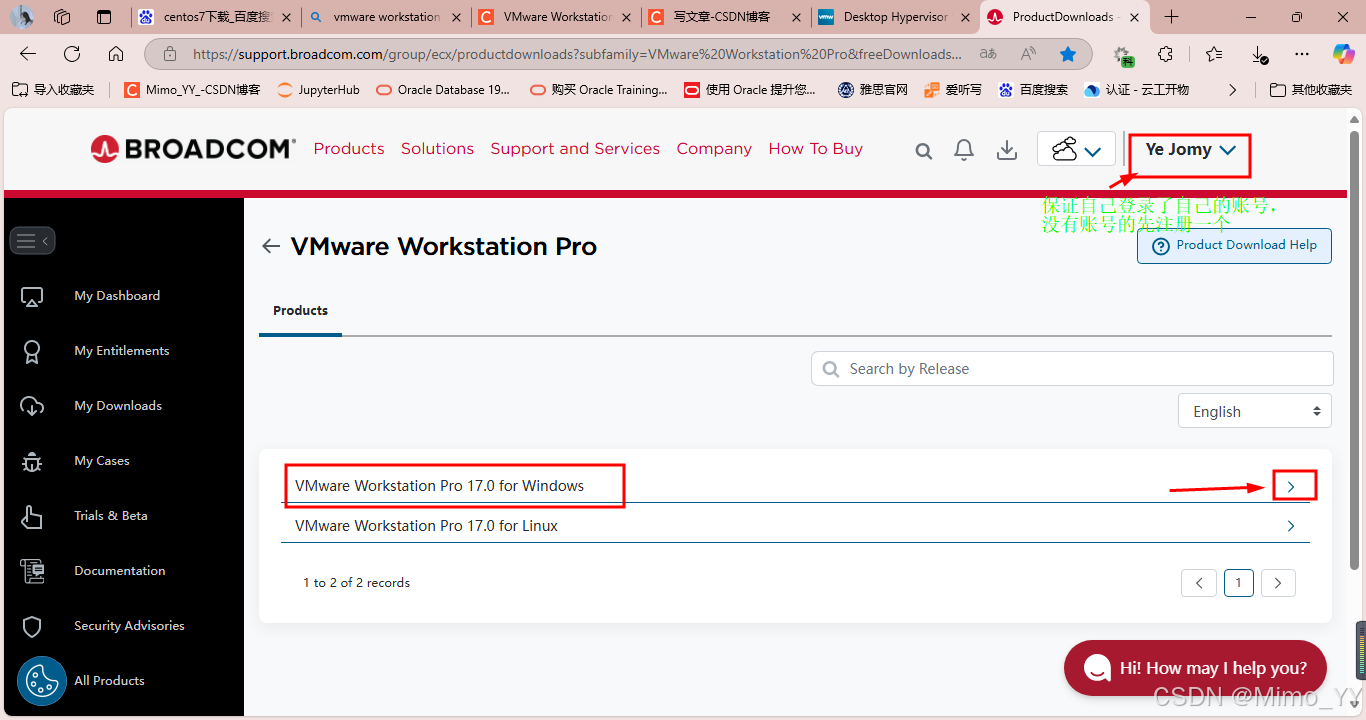Viewport: 1366px width, 720px height.
Task: Open the 其他收藏夹 bookmarks folder
Action: point(1310,90)
